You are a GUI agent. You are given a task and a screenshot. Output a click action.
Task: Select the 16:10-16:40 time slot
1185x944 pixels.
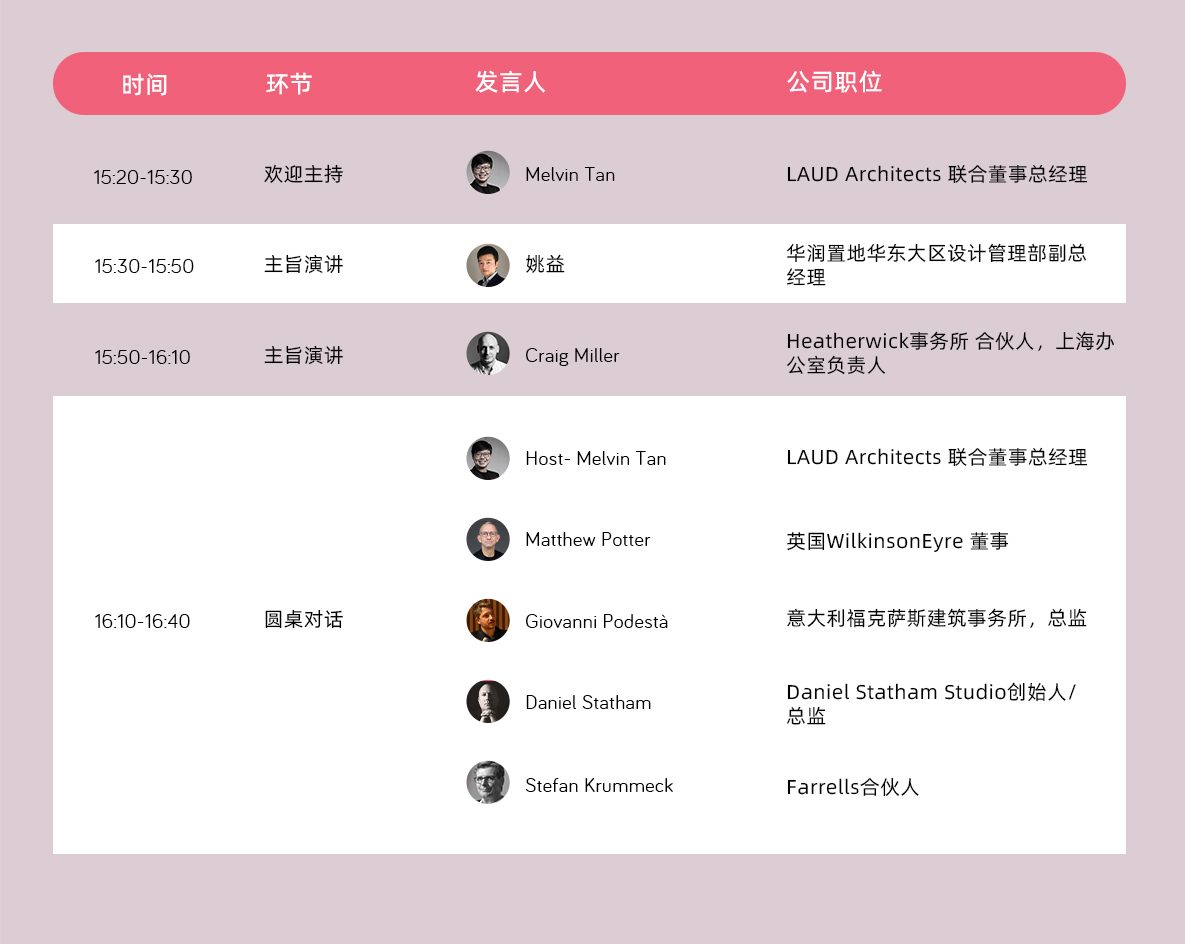tap(142, 621)
